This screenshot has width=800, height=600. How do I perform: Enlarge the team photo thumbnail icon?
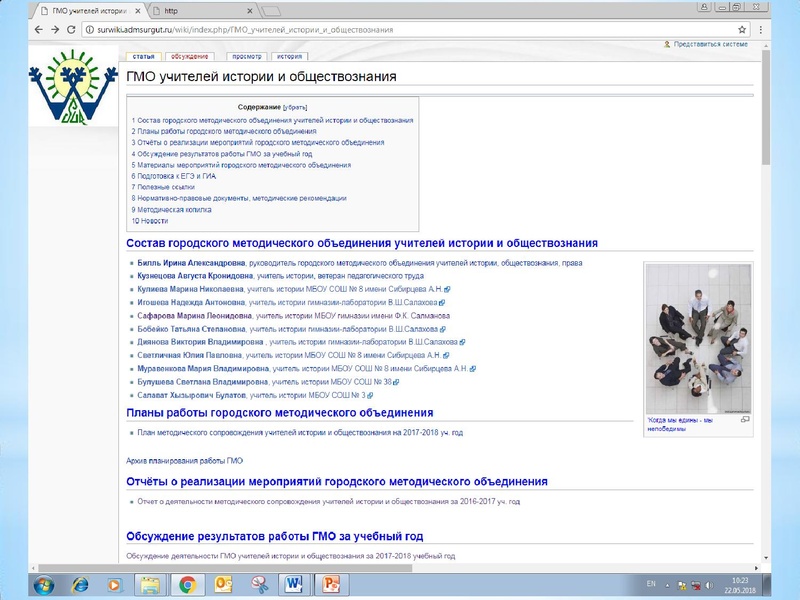tap(745, 420)
